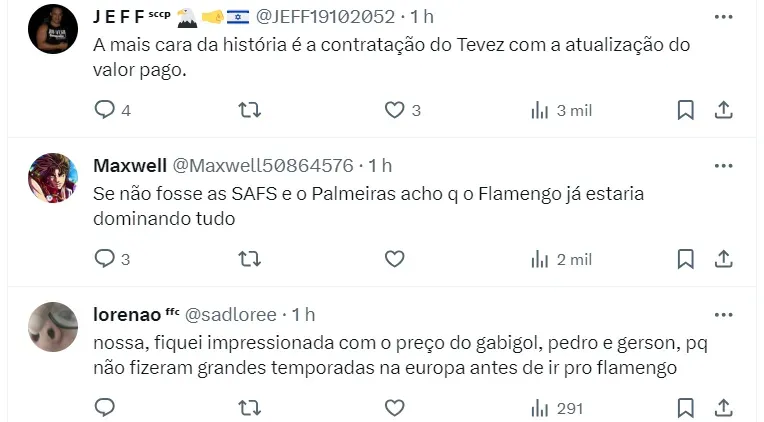Open more options on lorenao's tweet
Image resolution: width=764 pixels, height=422 pixels.
[723, 314]
